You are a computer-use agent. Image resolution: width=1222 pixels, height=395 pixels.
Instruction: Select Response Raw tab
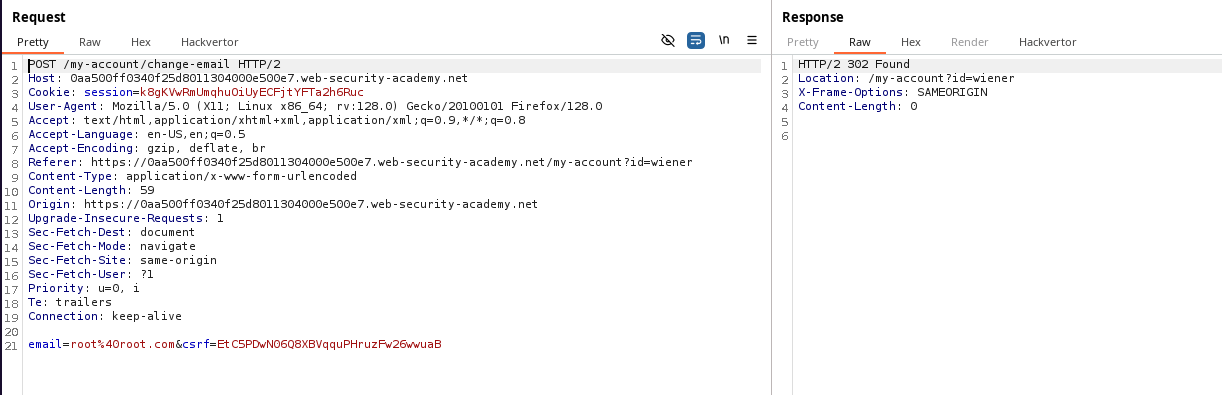coord(860,42)
